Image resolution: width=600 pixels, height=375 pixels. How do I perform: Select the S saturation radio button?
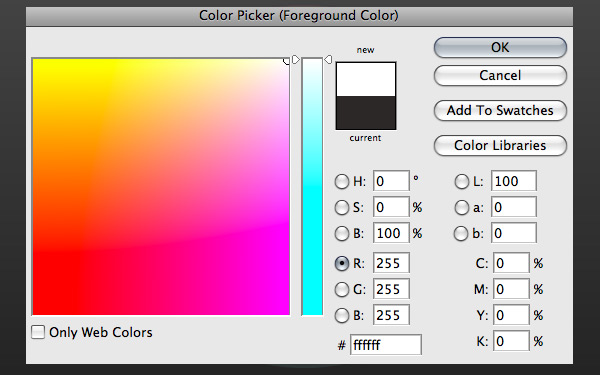[342, 207]
